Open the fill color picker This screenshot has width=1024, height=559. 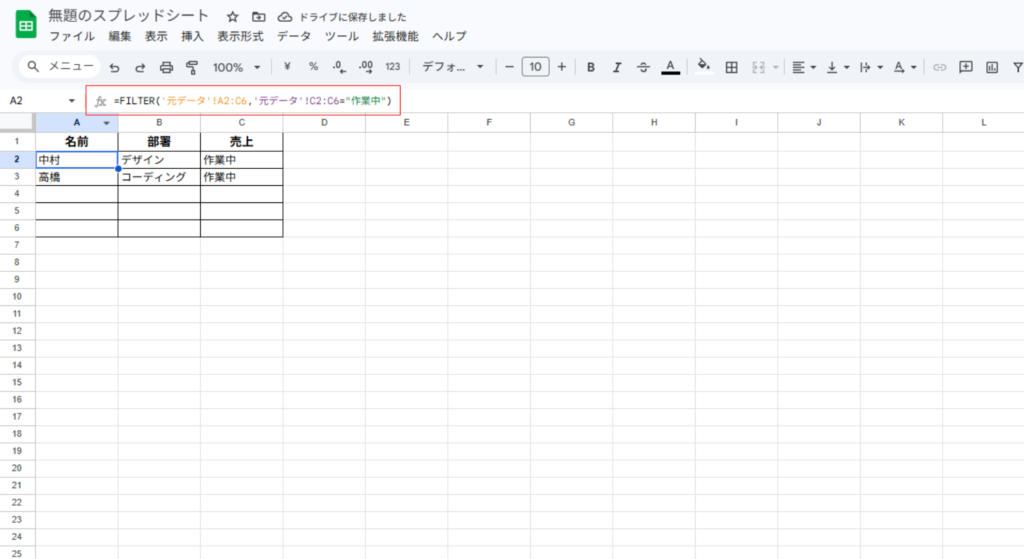703,67
